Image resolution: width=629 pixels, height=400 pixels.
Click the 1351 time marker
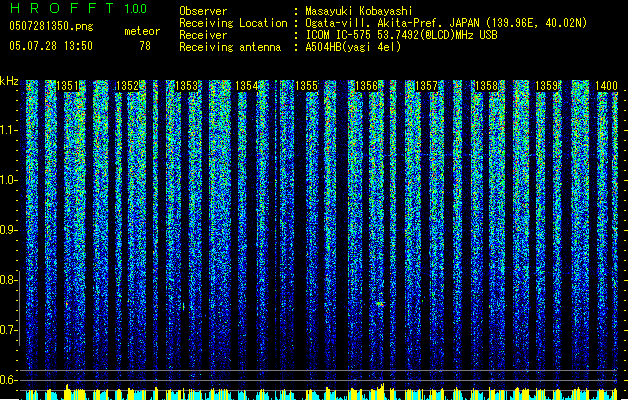67,86
